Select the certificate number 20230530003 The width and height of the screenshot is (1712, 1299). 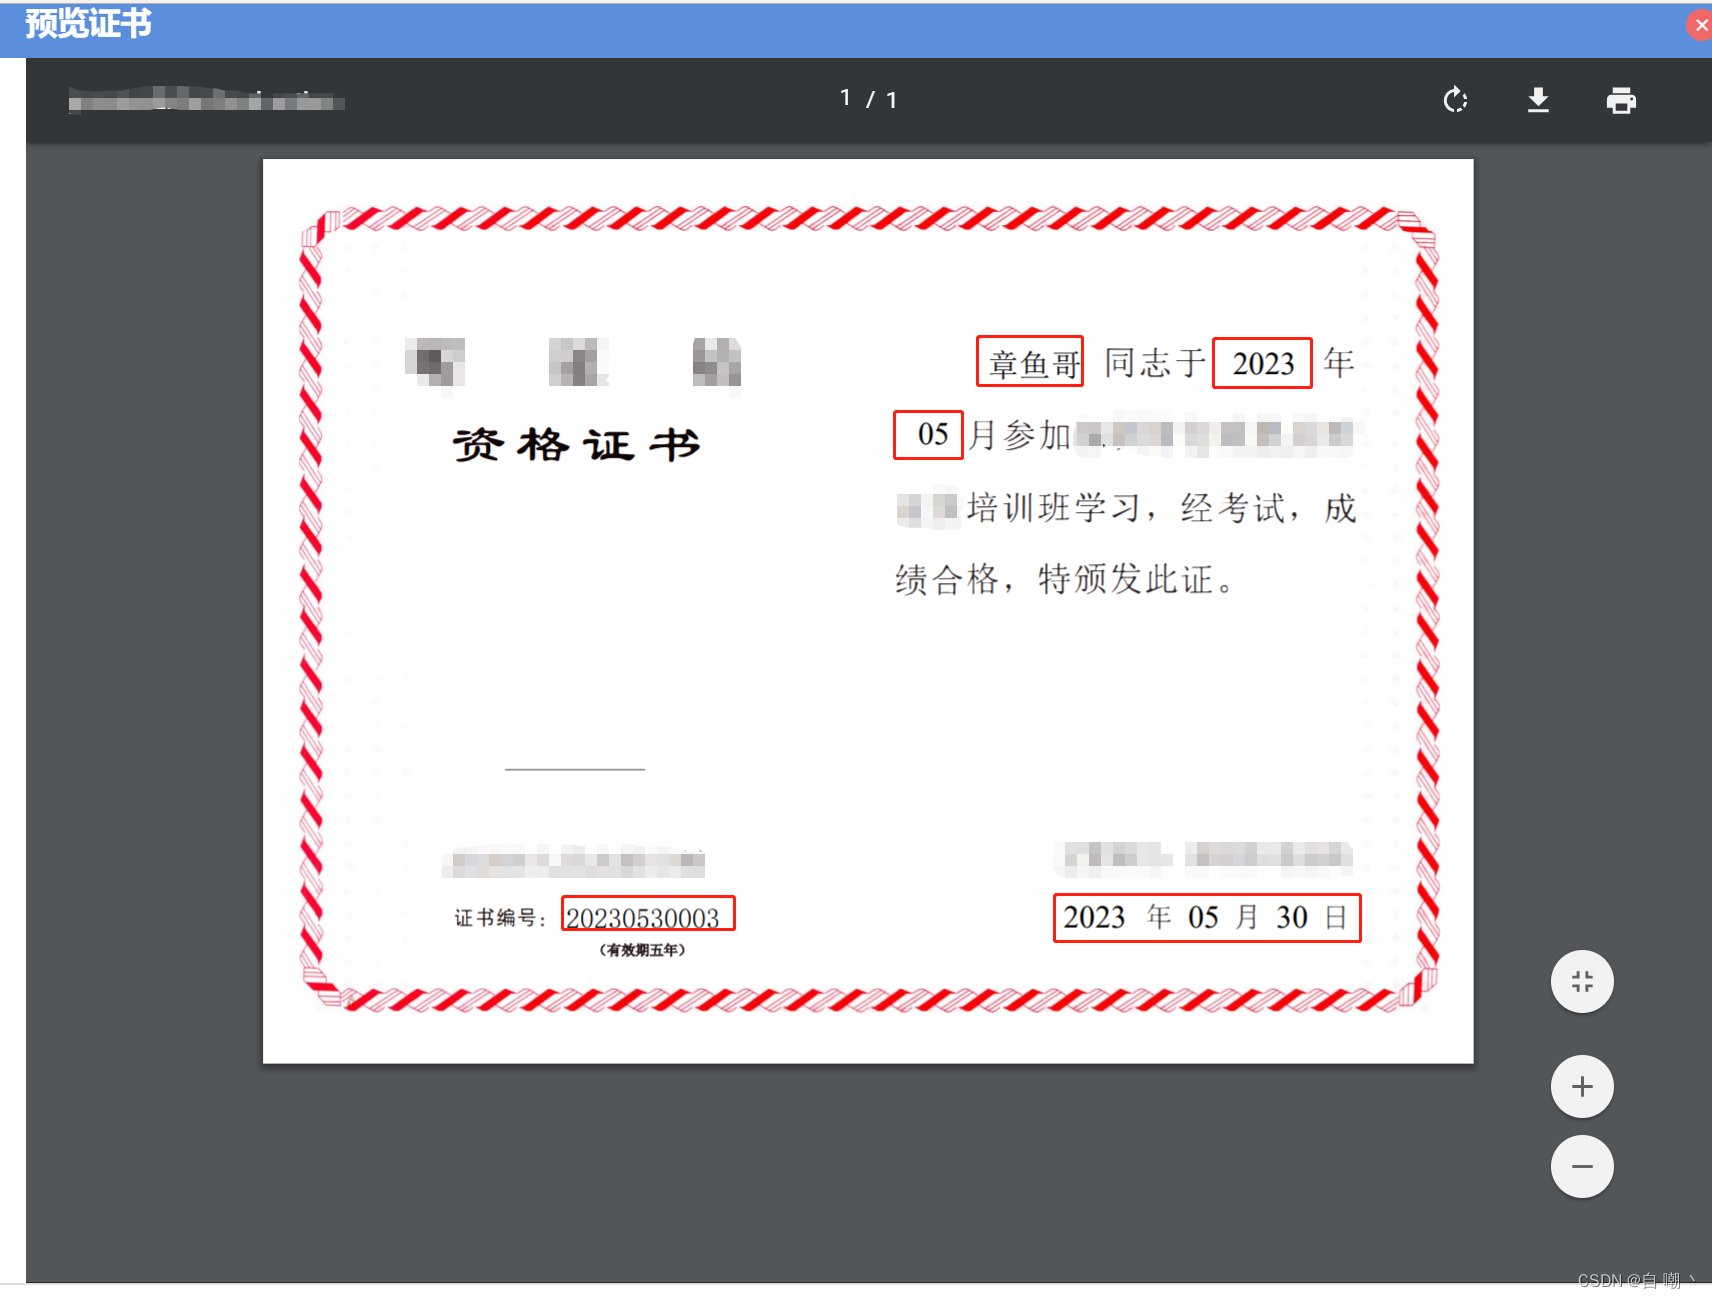[x=646, y=914]
